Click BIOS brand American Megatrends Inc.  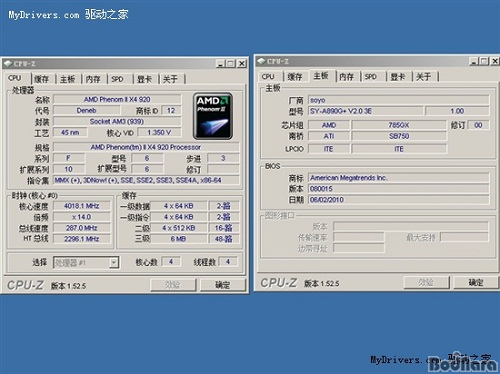(399, 178)
